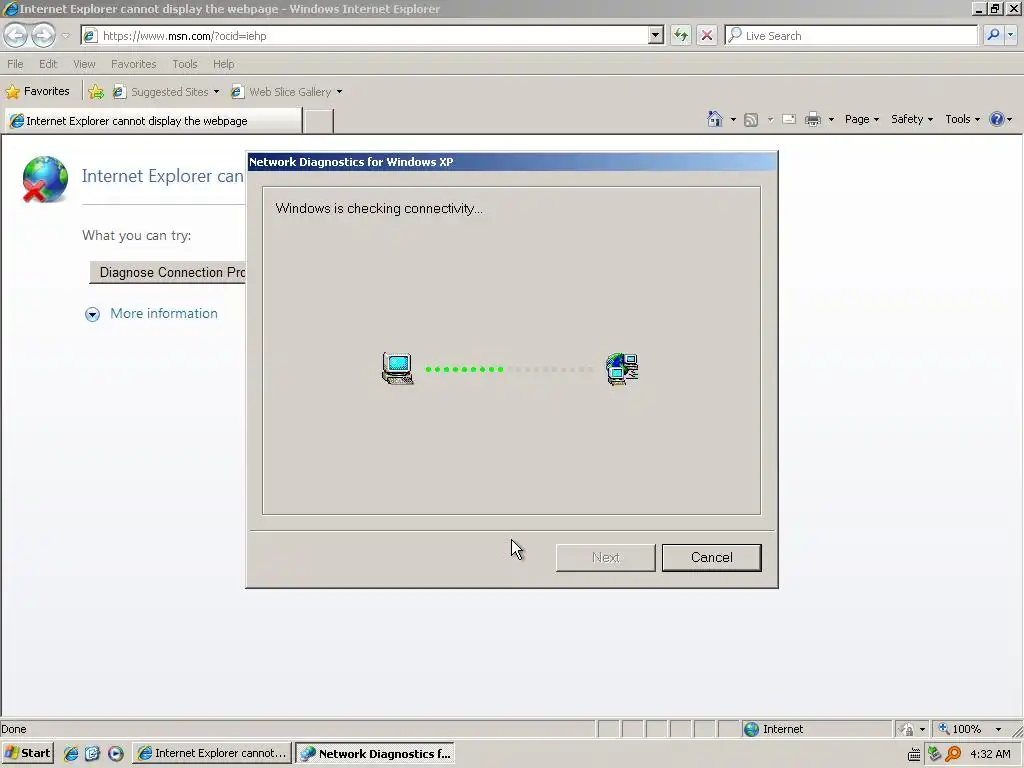Image resolution: width=1024 pixels, height=768 pixels.
Task: Open the Safety command menu
Action: click(x=912, y=120)
